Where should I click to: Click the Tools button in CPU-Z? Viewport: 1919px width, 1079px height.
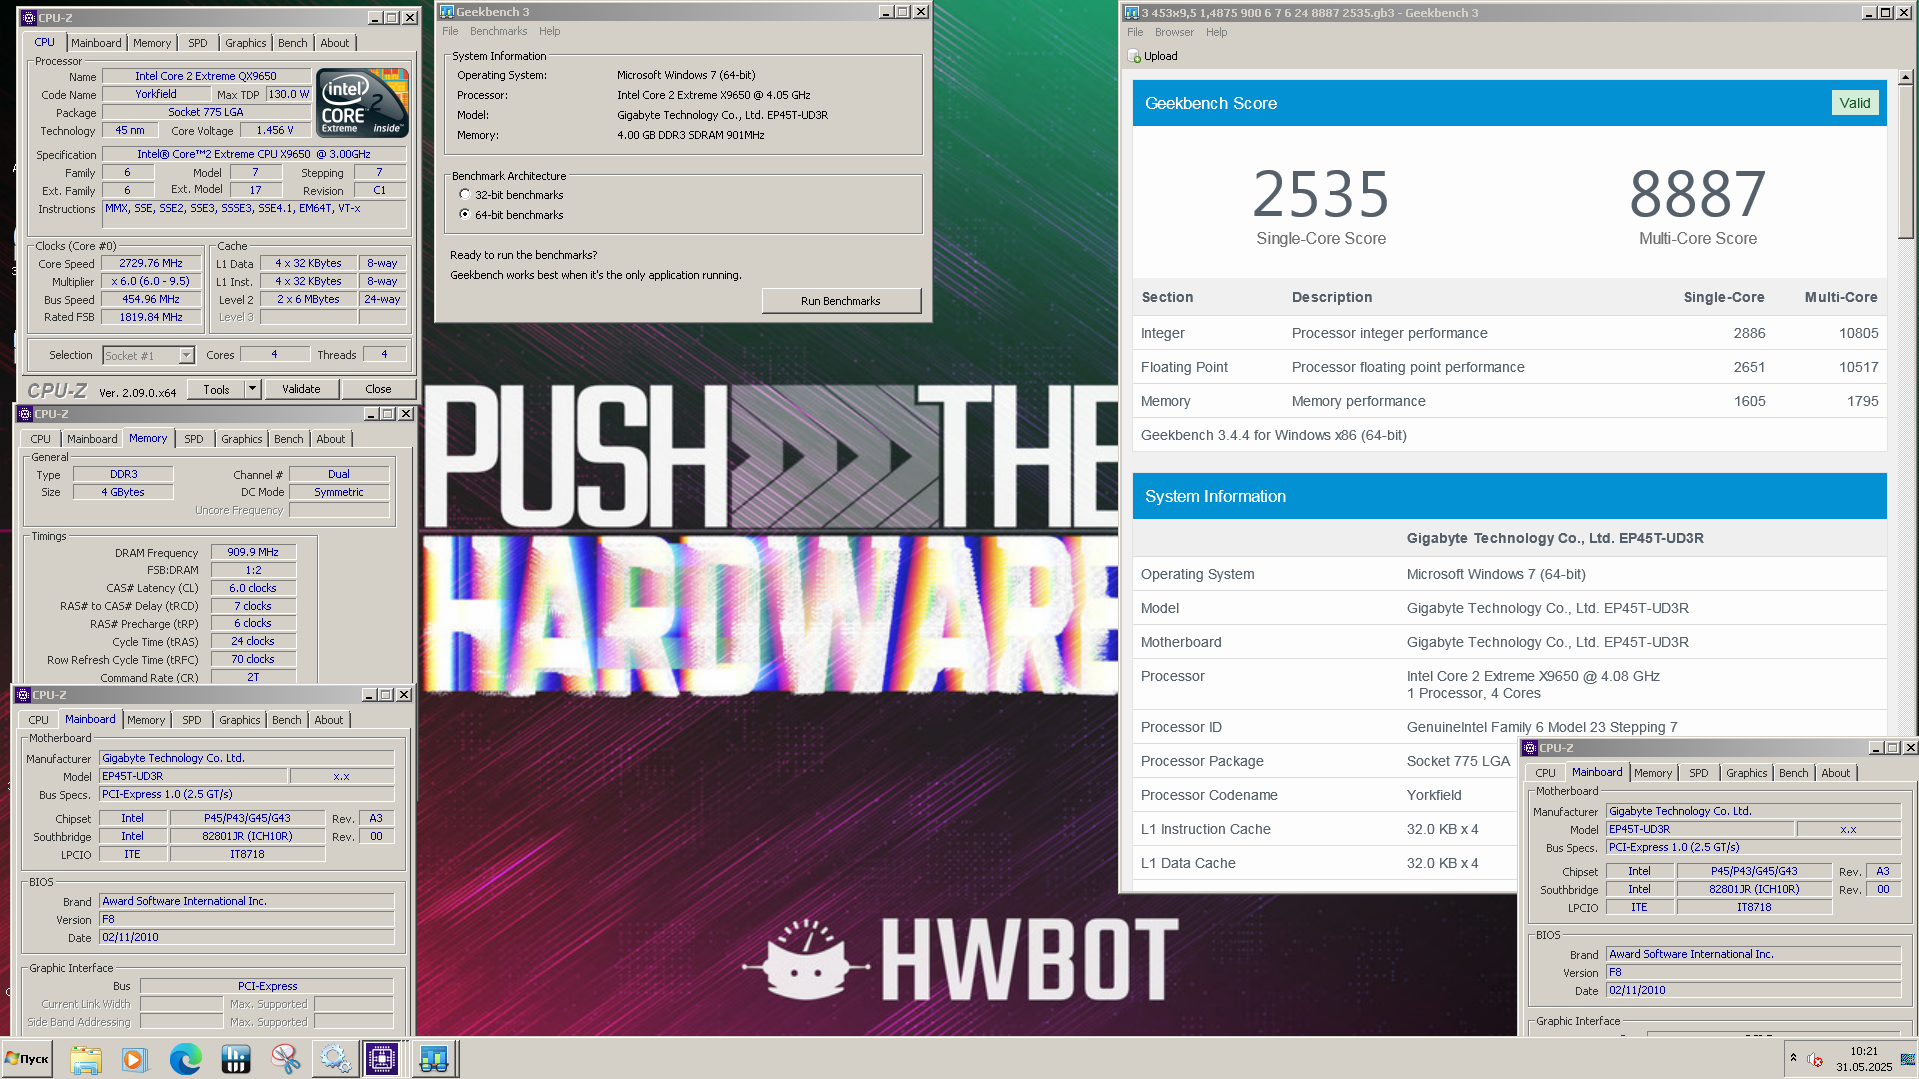(x=216, y=389)
